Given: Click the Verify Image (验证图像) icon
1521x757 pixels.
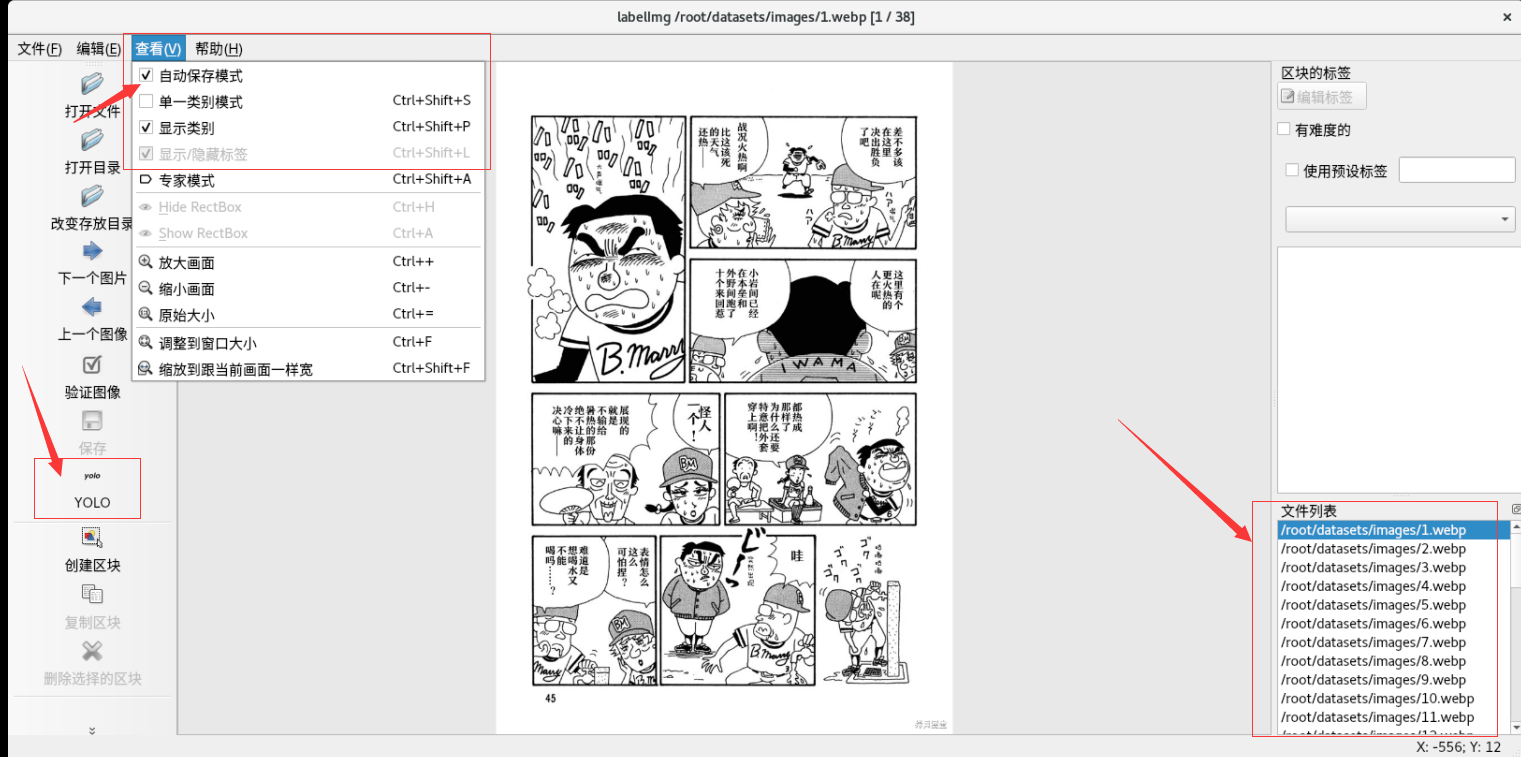Looking at the screenshot, I should (92, 364).
